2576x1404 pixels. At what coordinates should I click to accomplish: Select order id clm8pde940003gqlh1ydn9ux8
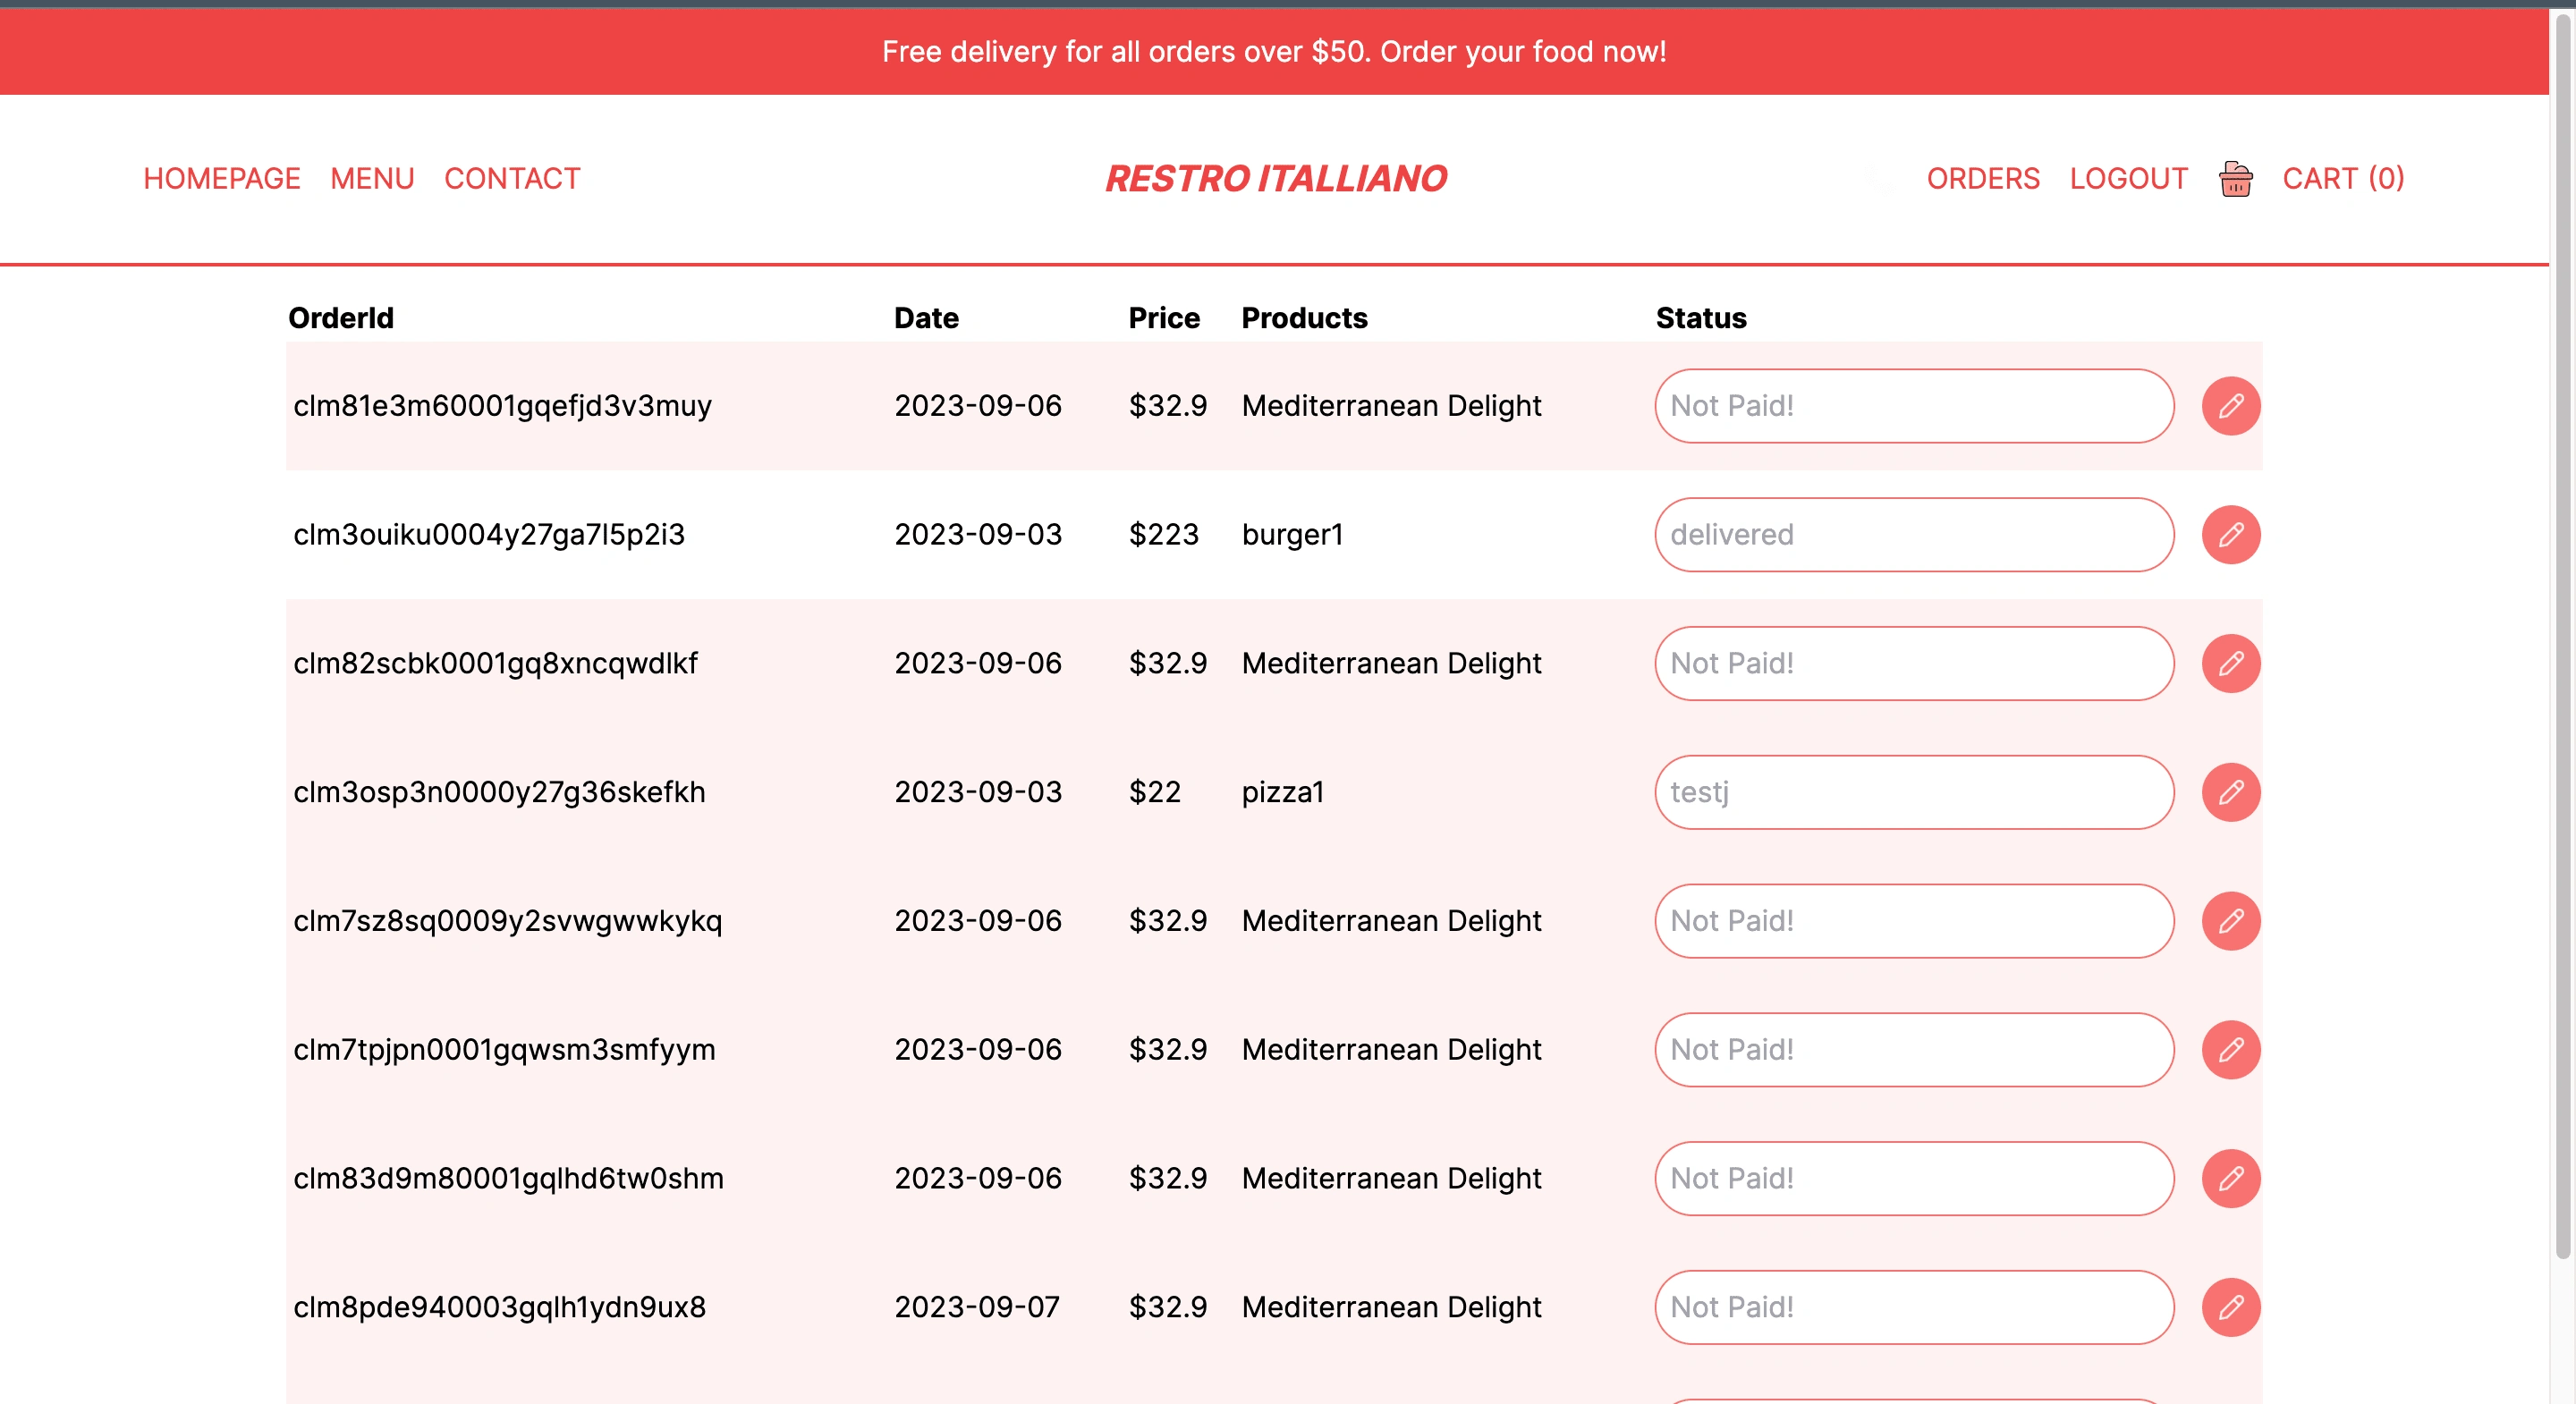point(499,1308)
